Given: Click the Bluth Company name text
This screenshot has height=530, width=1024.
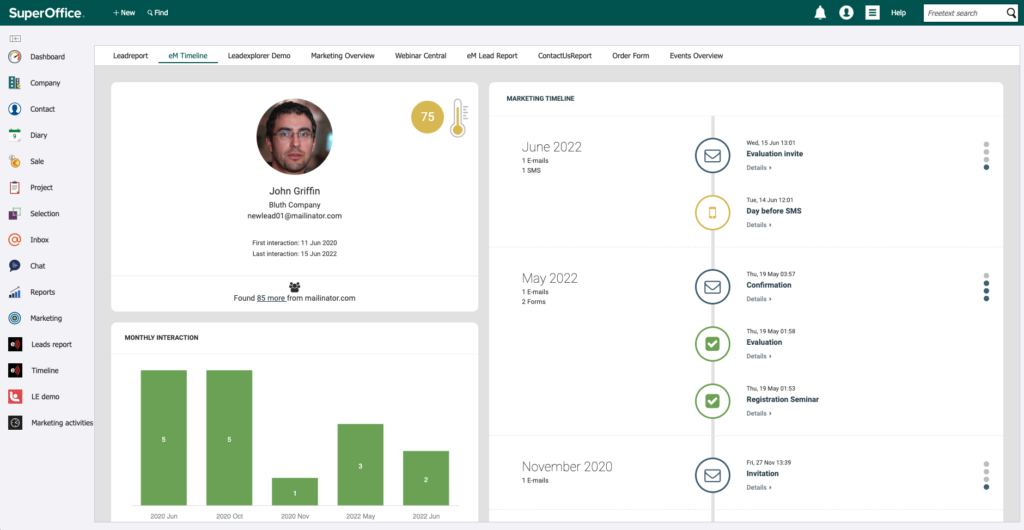Looking at the screenshot, I should [x=295, y=204].
